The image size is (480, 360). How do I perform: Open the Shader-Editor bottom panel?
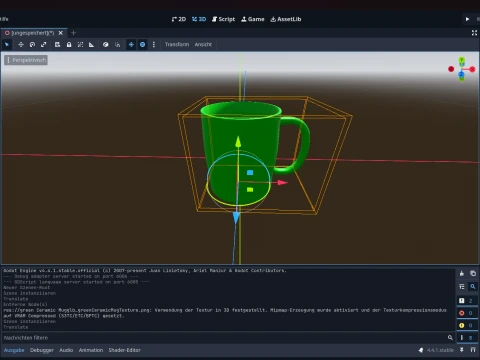tap(124, 350)
